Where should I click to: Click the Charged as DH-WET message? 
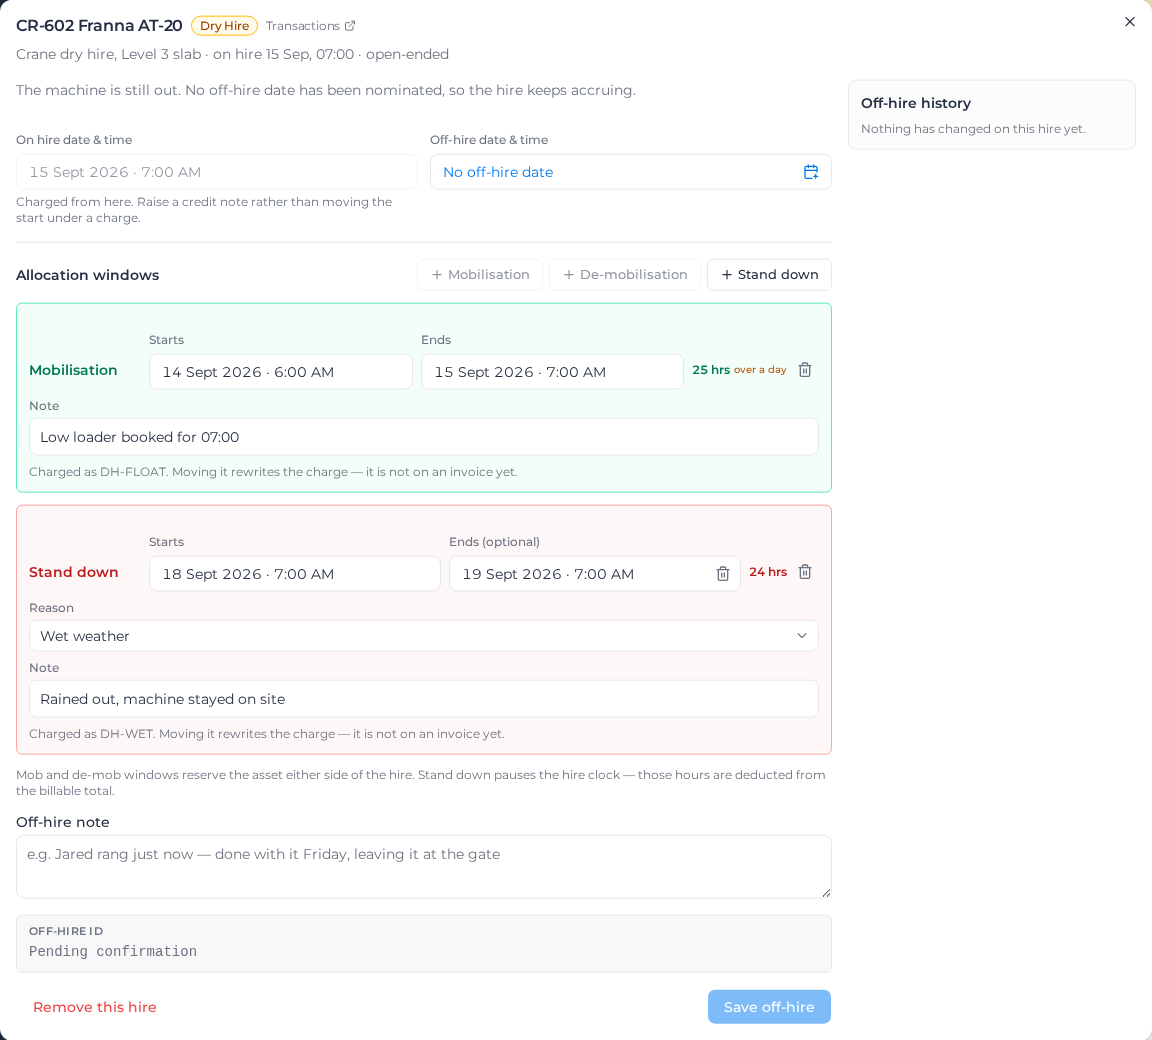coord(267,734)
